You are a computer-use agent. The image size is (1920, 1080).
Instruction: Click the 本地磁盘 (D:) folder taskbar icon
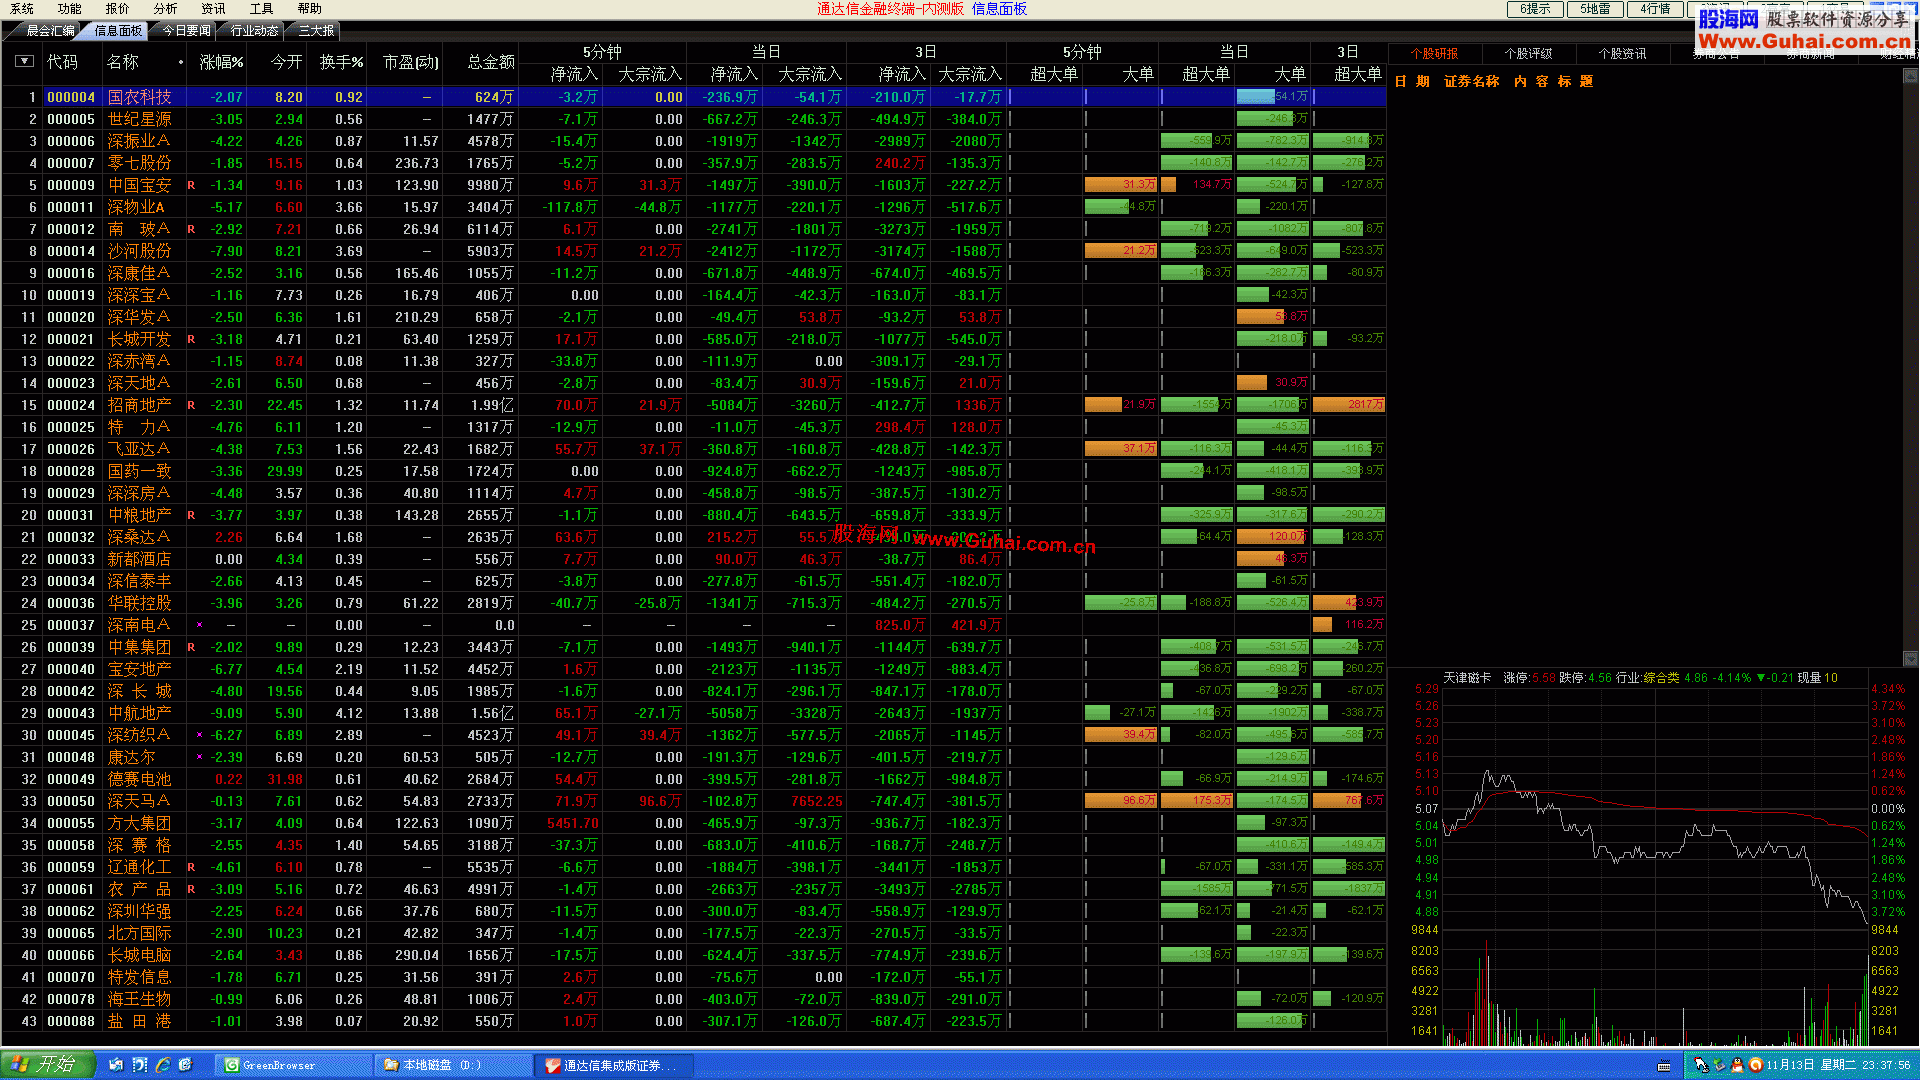pyautogui.click(x=453, y=1065)
